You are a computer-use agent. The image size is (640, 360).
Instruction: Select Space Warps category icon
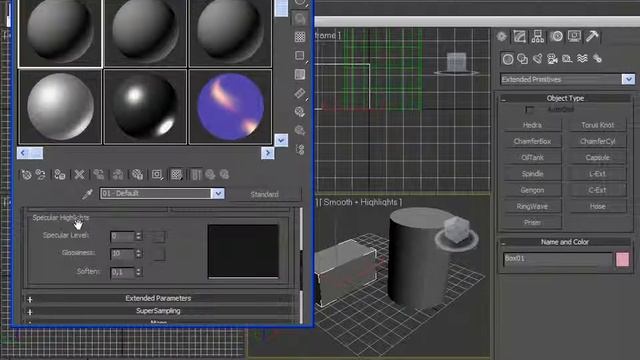coord(582,59)
